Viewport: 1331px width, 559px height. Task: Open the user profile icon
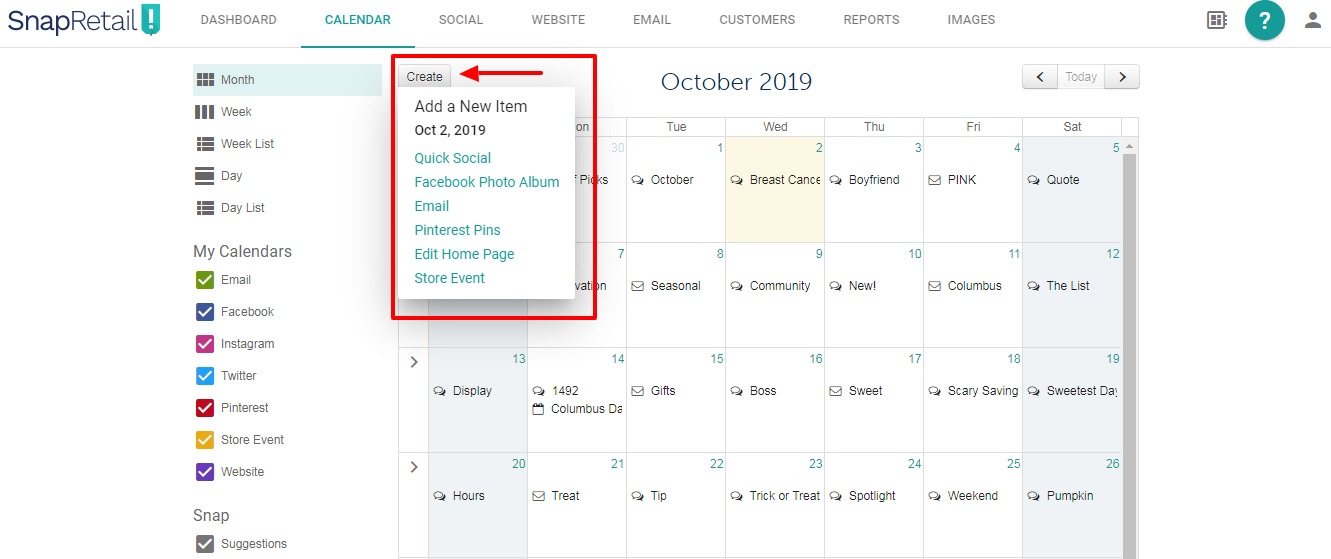tap(1313, 20)
